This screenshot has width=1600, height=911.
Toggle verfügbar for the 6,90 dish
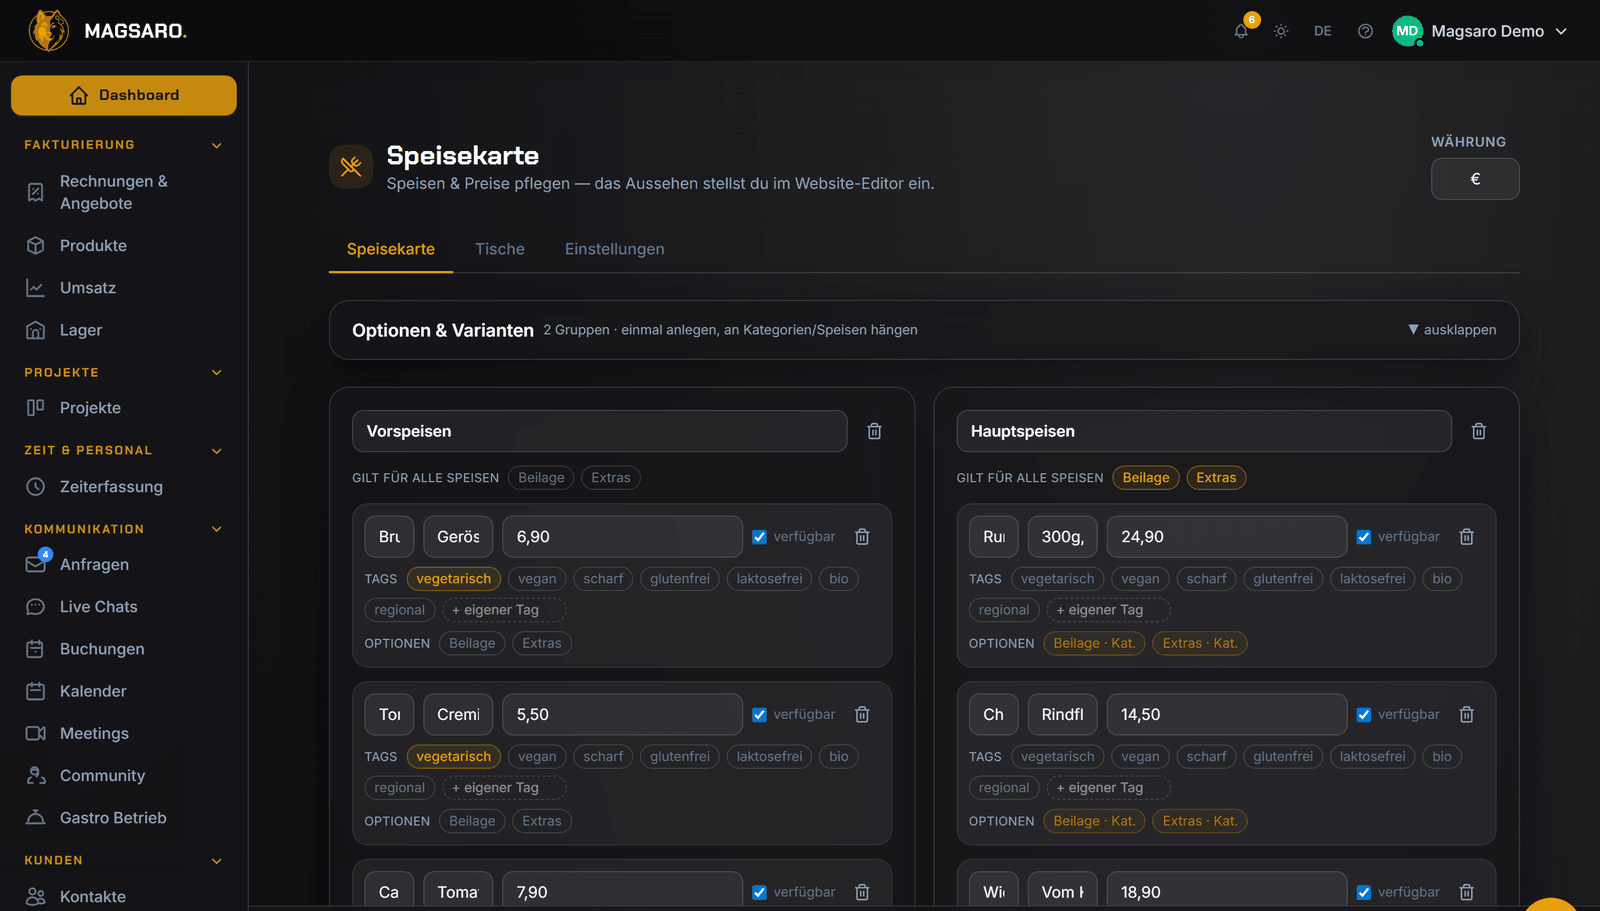pyautogui.click(x=760, y=537)
